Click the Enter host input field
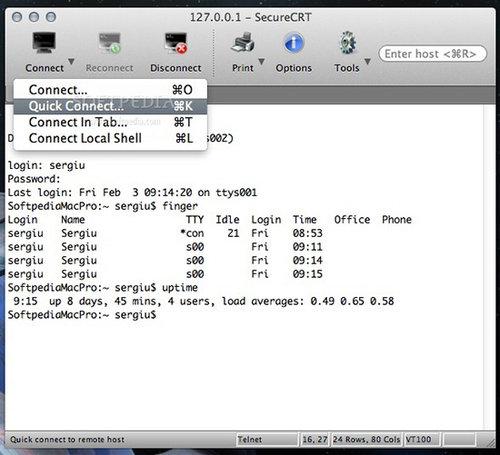This screenshot has width=500, height=455. [x=433, y=54]
